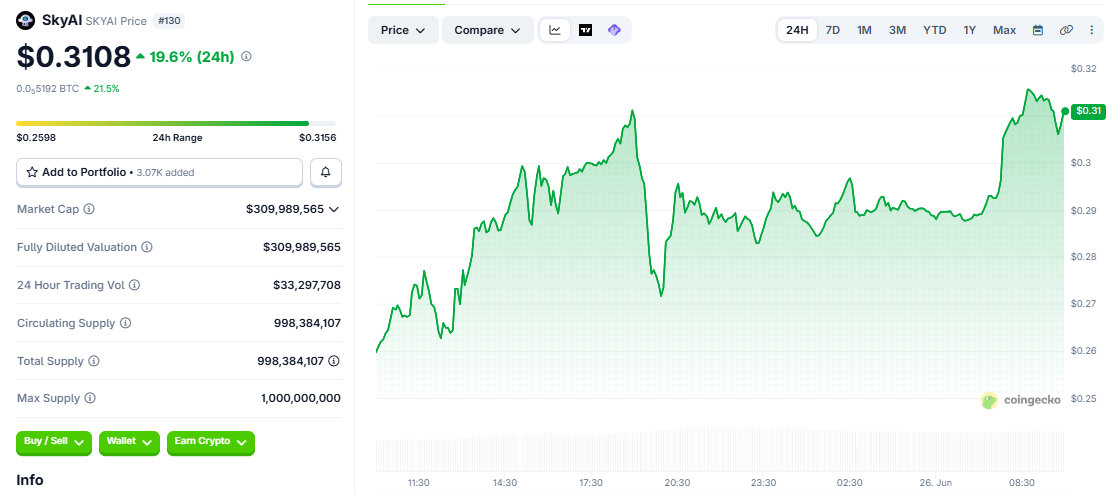The width and height of the screenshot is (1117, 495).
Task: Click the #130 rank badge
Action: [x=169, y=21]
